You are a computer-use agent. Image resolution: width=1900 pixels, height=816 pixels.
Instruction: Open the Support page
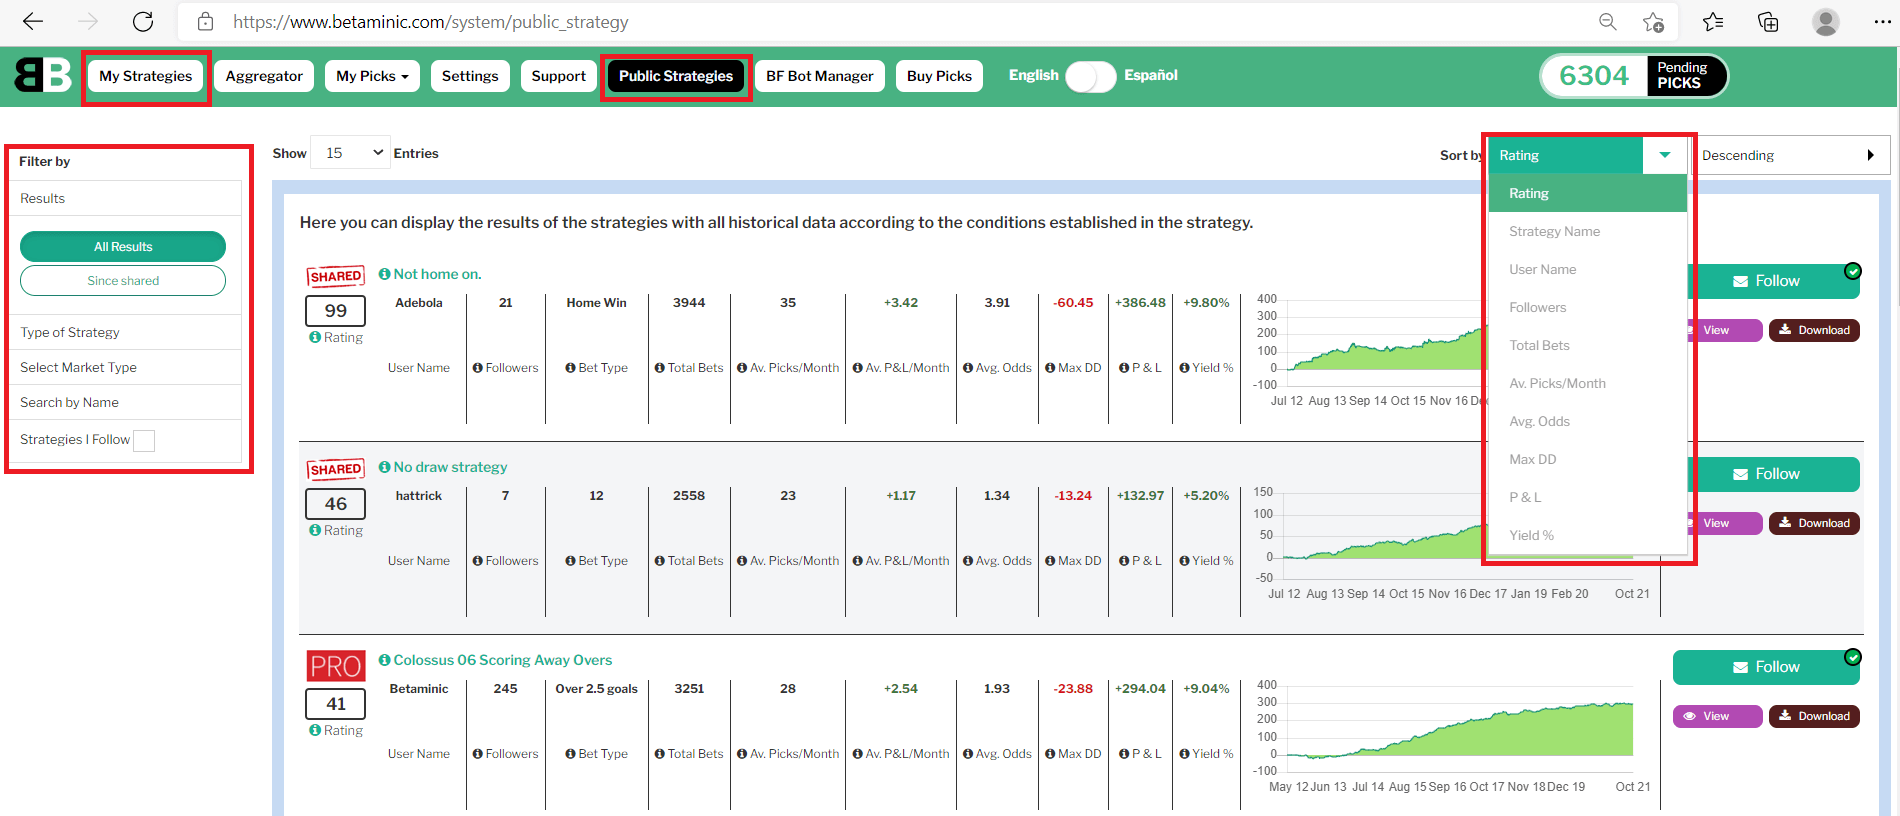[x=558, y=76]
